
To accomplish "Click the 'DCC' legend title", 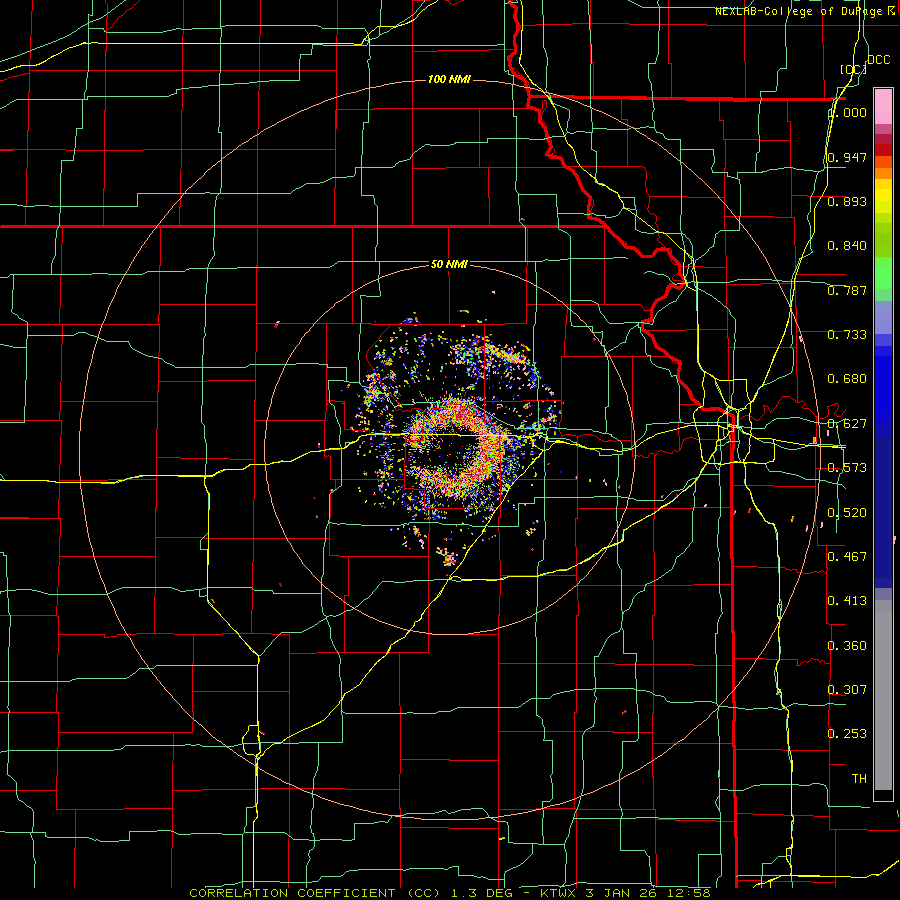I will pyautogui.click(x=878, y=60).
